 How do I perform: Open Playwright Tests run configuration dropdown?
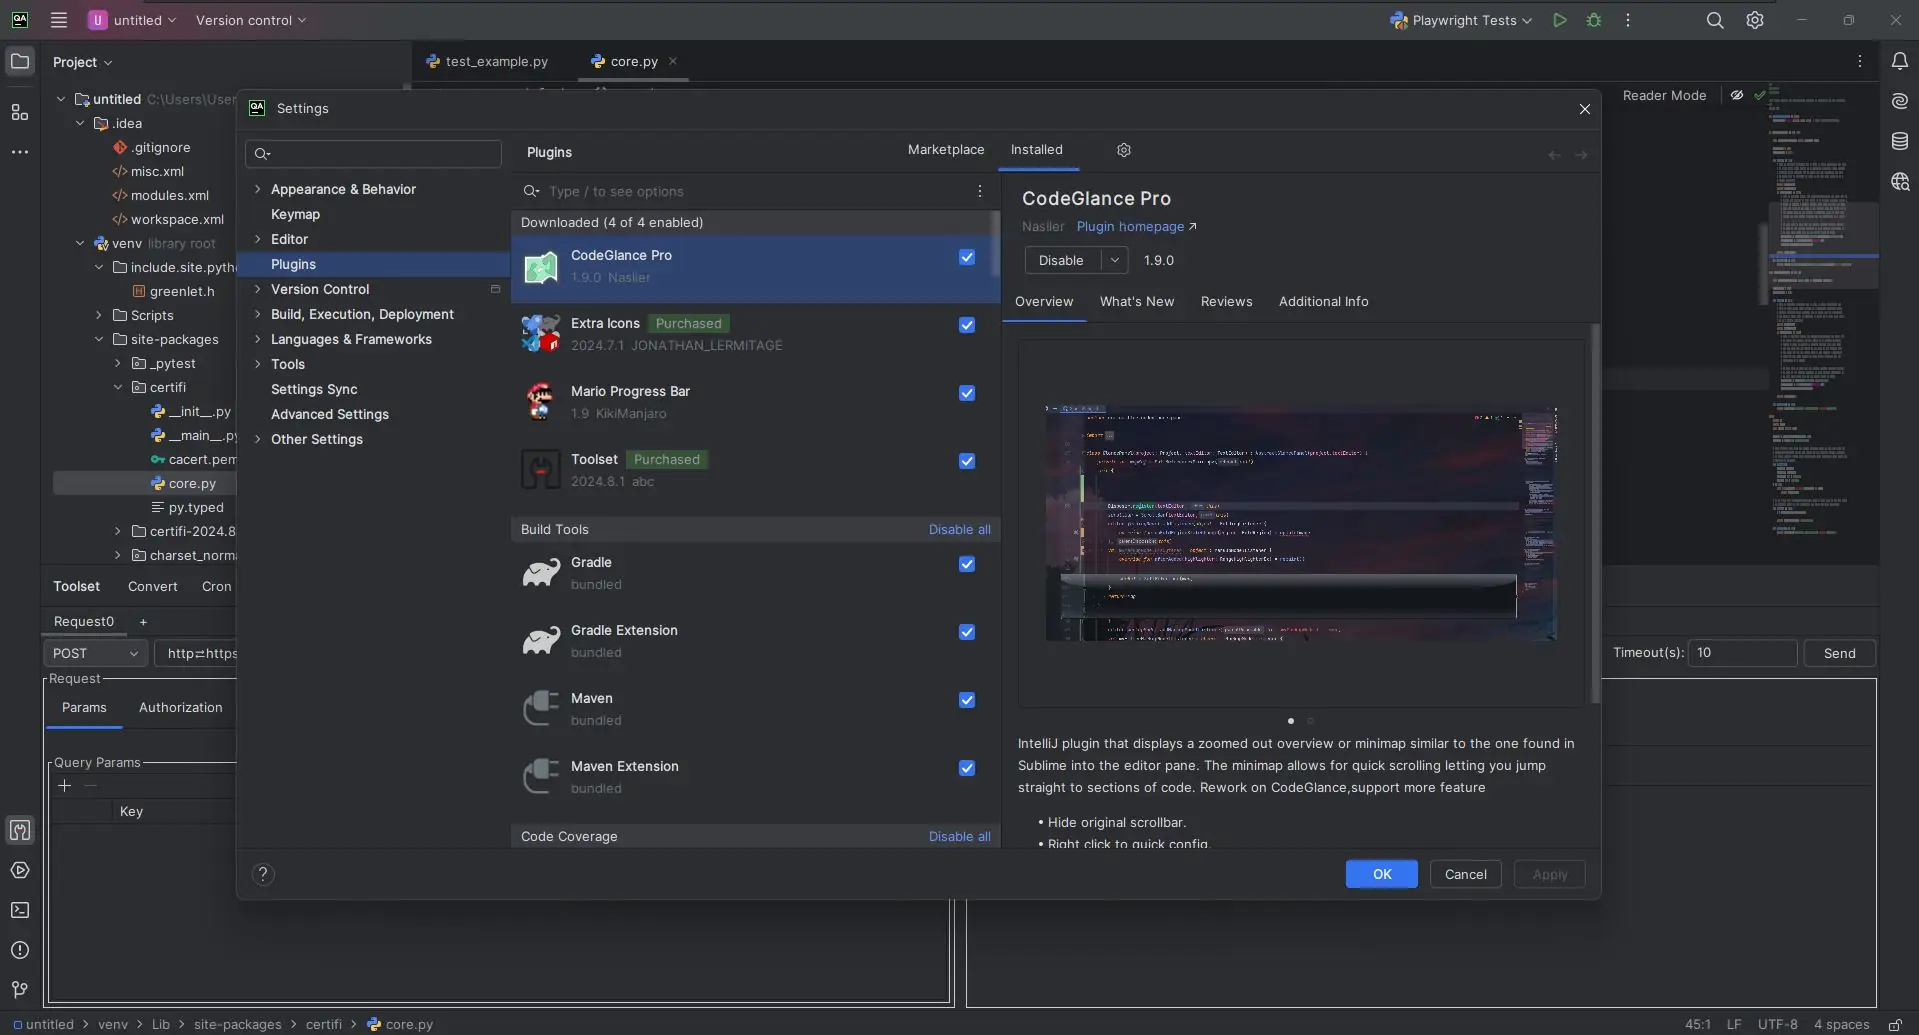[1461, 20]
